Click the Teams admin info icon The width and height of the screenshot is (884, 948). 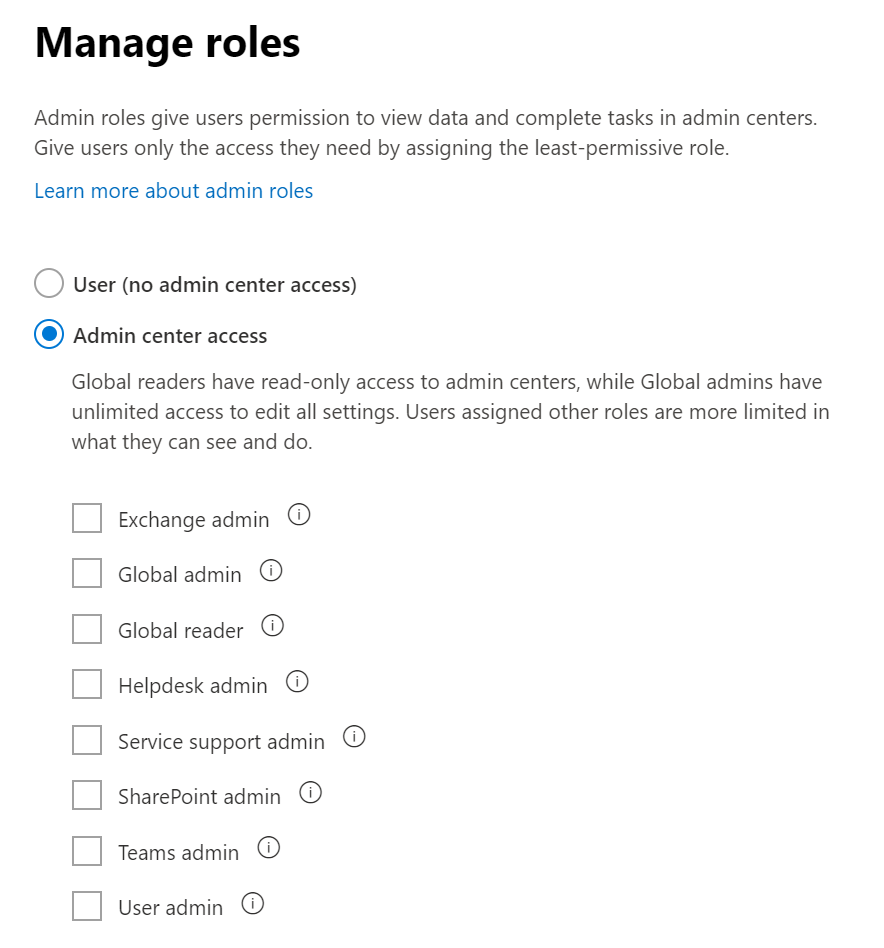pos(269,849)
